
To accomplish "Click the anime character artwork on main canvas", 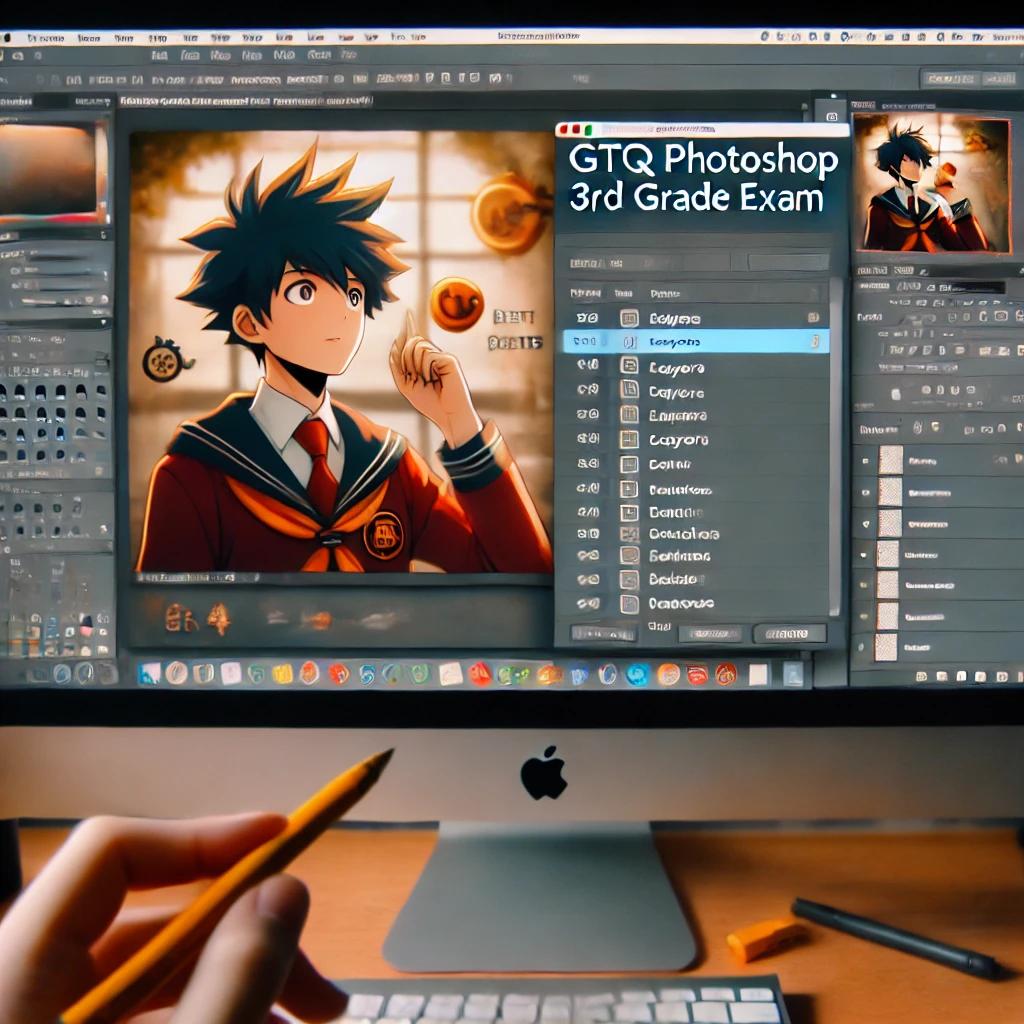I will coord(342,352).
